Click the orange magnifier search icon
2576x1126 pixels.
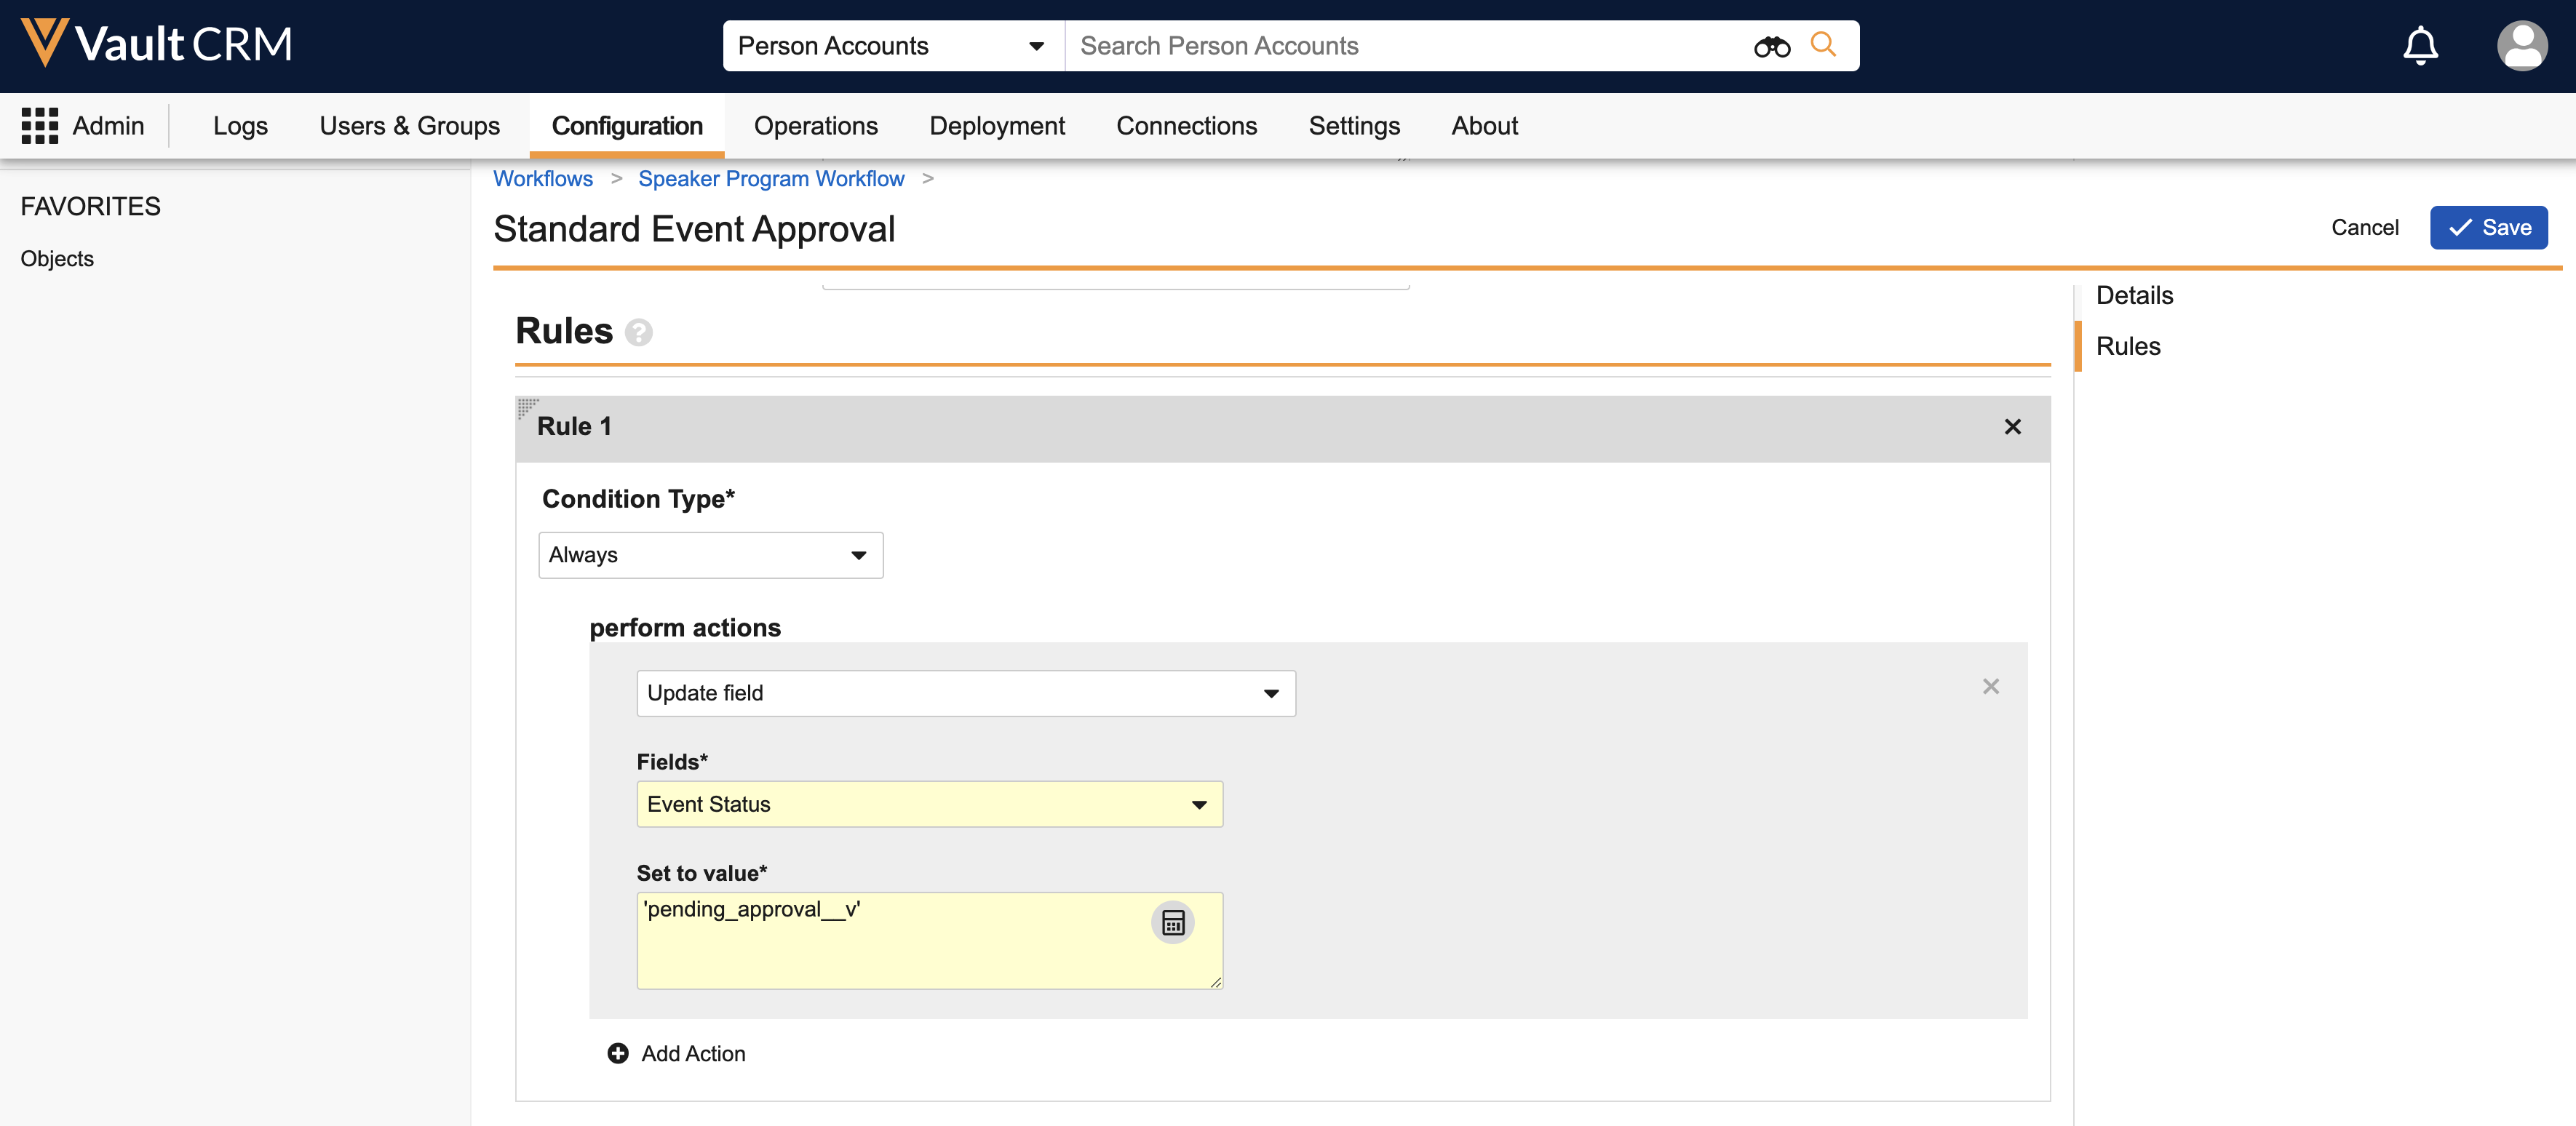pyautogui.click(x=1823, y=45)
